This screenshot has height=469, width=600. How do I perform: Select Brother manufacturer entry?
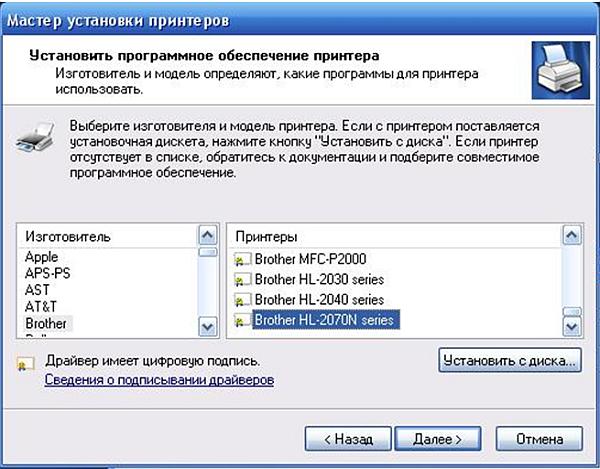[x=47, y=324]
